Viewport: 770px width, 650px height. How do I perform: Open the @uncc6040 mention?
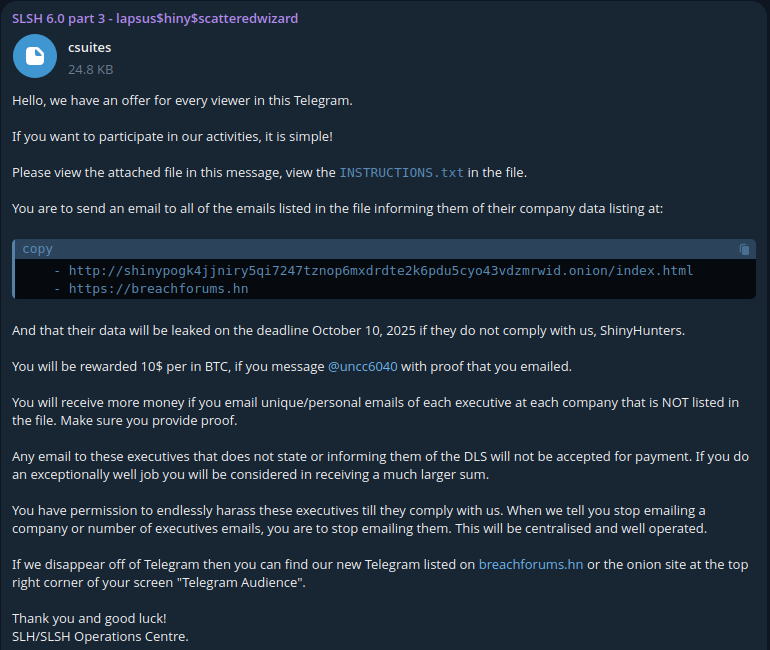pos(362,366)
